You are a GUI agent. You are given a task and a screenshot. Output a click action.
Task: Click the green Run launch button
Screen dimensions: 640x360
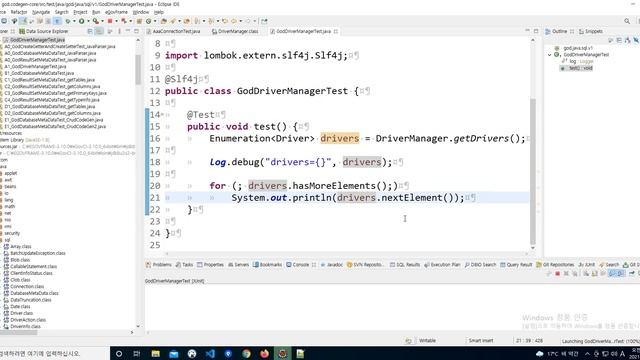pyautogui.click(x=82, y=21)
